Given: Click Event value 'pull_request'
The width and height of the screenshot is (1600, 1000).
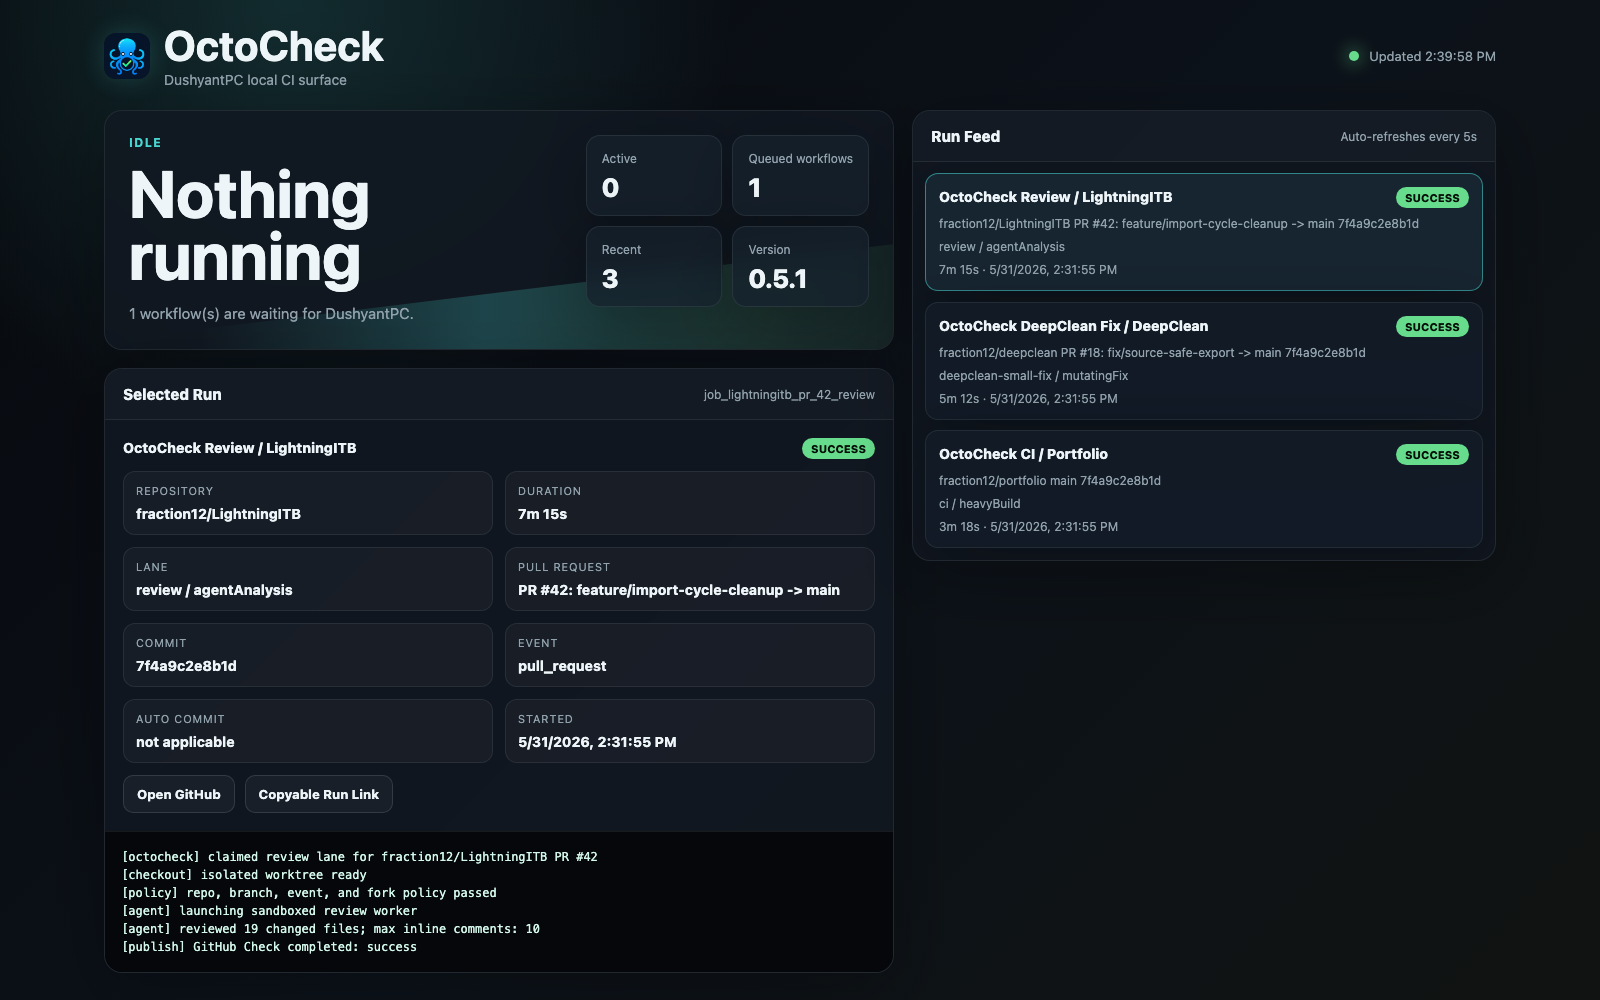Looking at the screenshot, I should point(562,666).
